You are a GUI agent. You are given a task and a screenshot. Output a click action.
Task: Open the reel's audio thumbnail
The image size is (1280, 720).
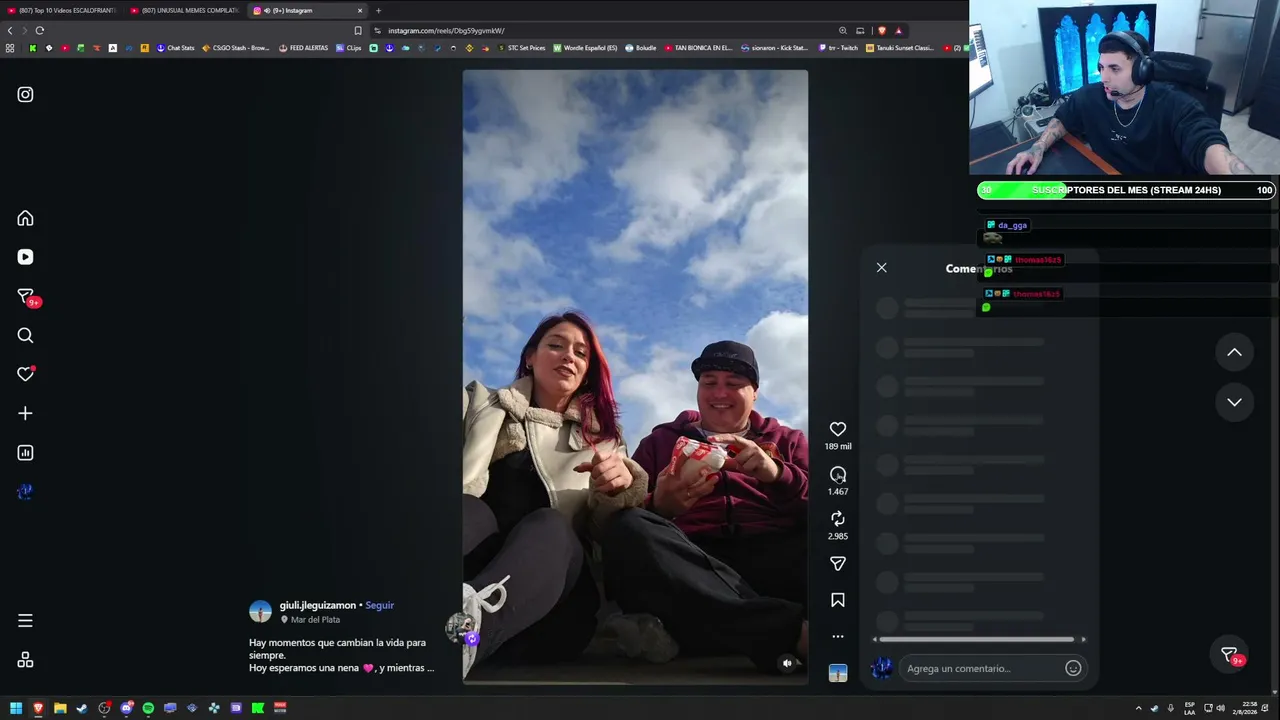pyautogui.click(x=838, y=673)
